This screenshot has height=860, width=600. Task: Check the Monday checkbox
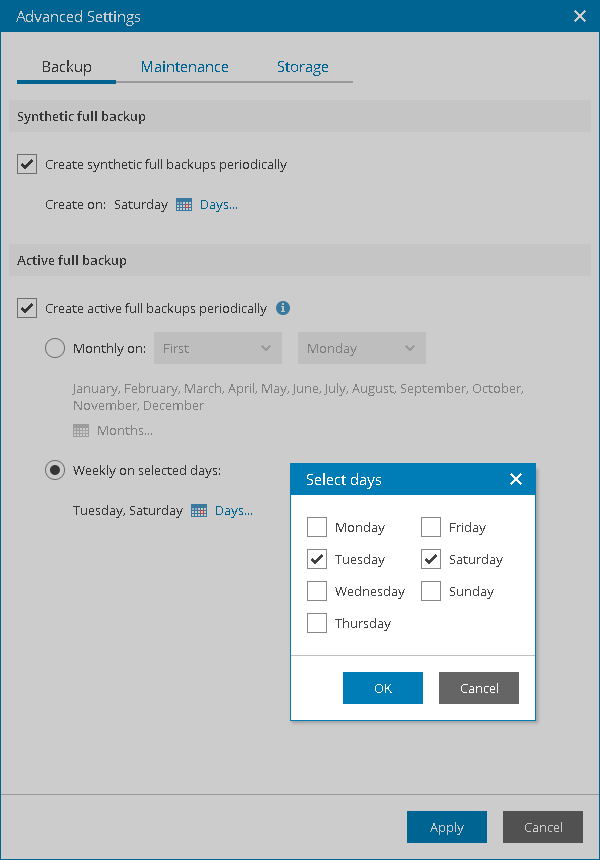tap(317, 527)
